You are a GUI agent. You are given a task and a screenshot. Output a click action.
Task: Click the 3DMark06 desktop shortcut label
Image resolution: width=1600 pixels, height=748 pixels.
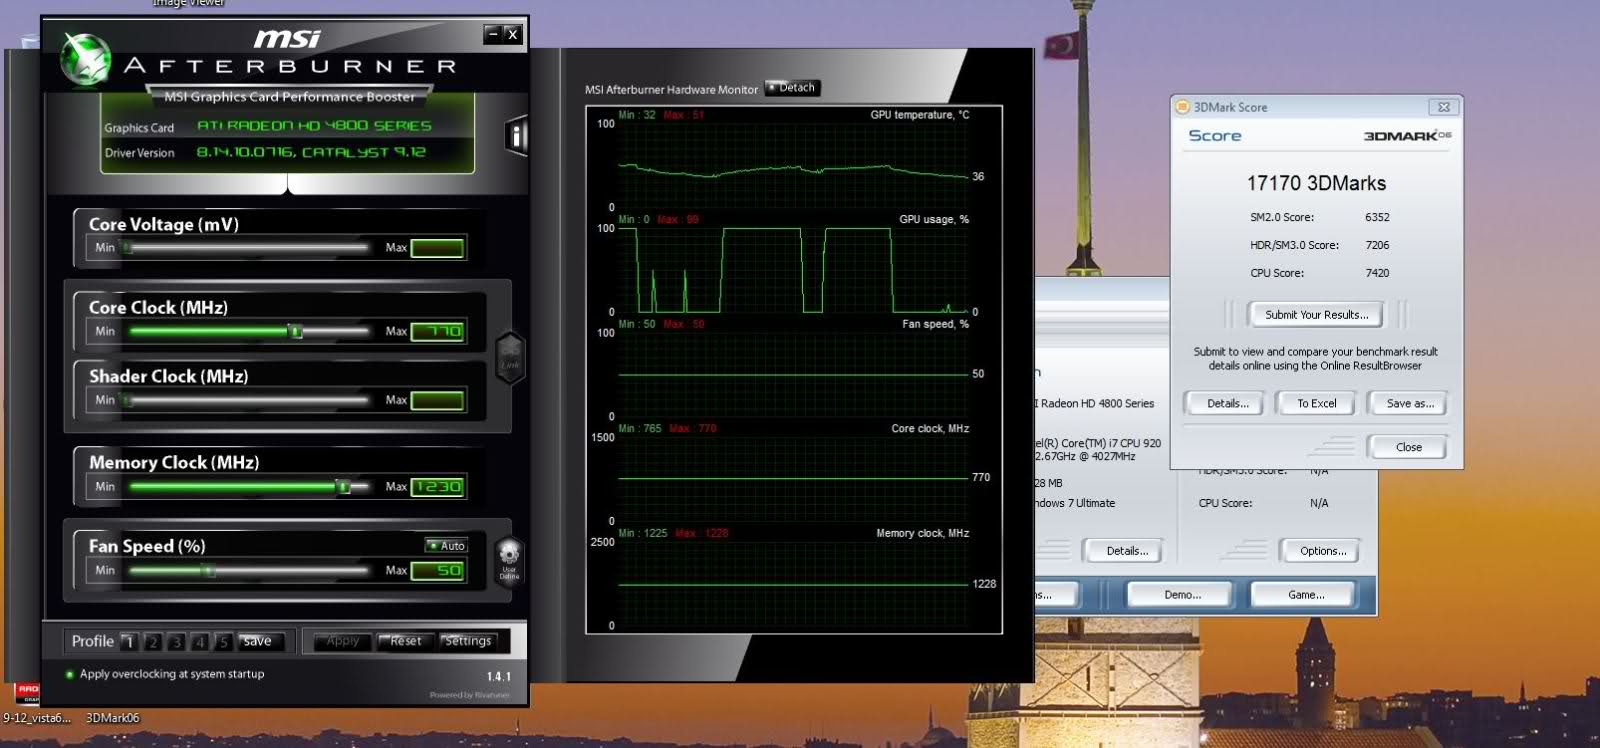pos(113,718)
